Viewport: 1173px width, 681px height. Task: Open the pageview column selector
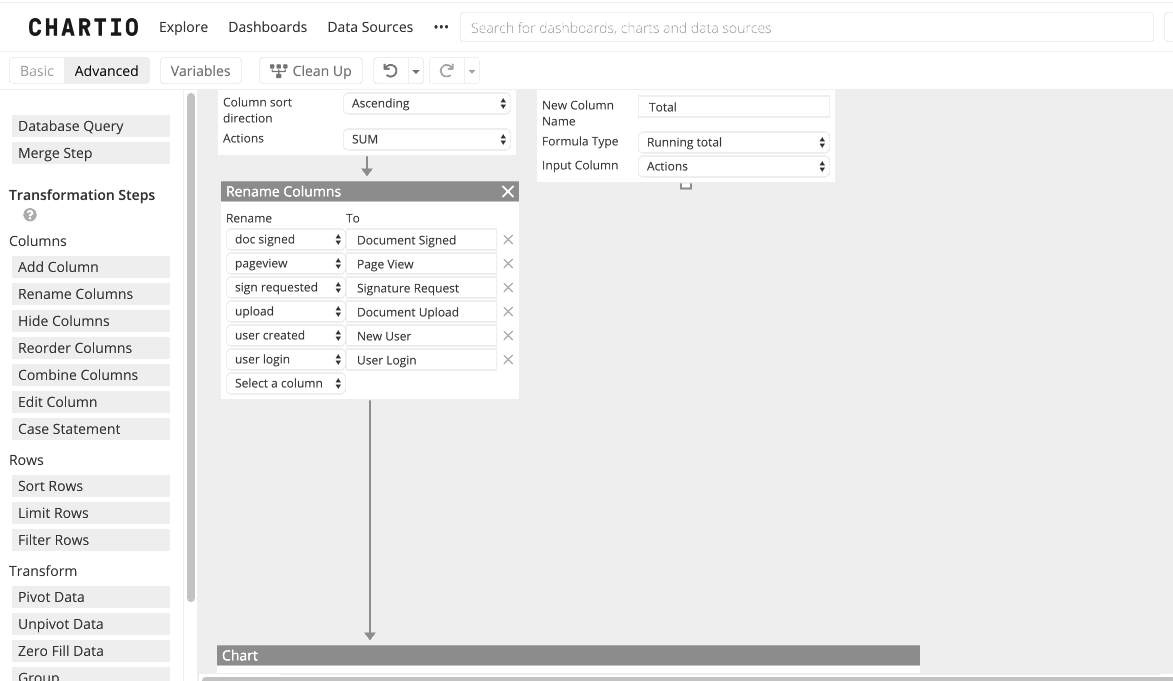tap(285, 263)
